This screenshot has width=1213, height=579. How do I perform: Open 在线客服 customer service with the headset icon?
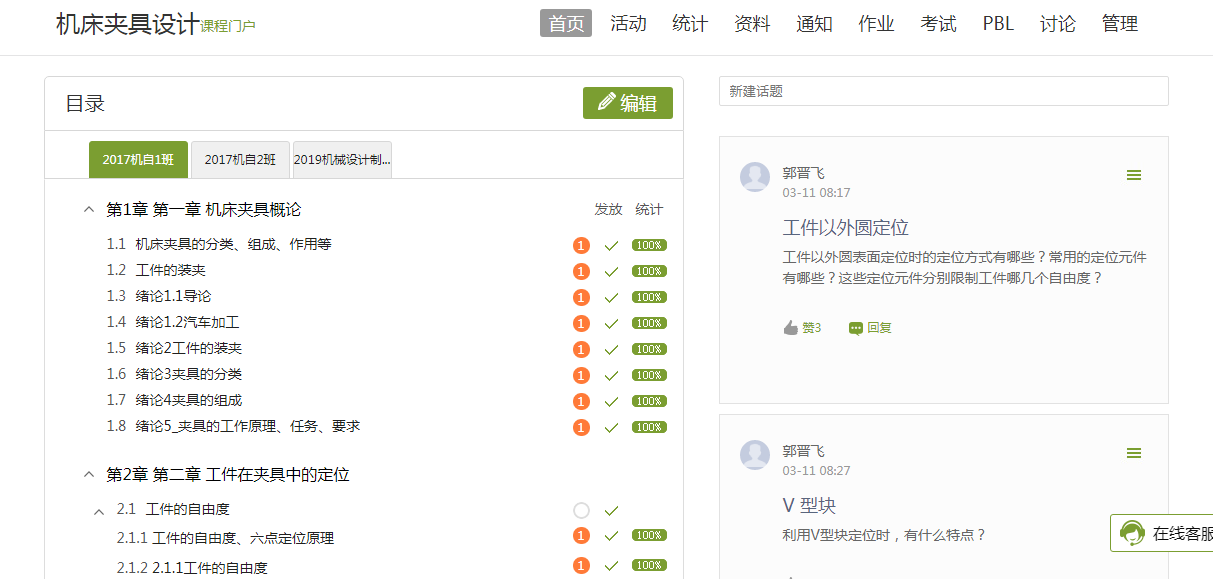[x=1131, y=533]
